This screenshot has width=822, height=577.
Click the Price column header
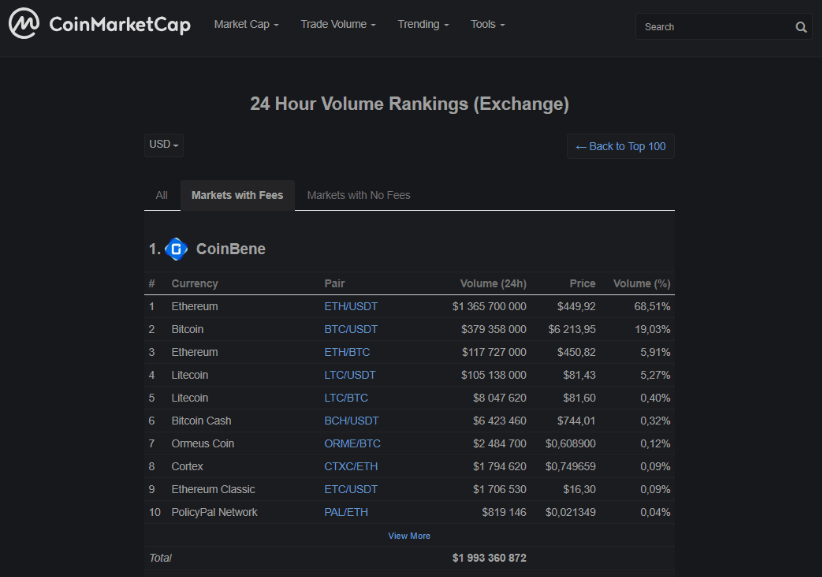582,284
